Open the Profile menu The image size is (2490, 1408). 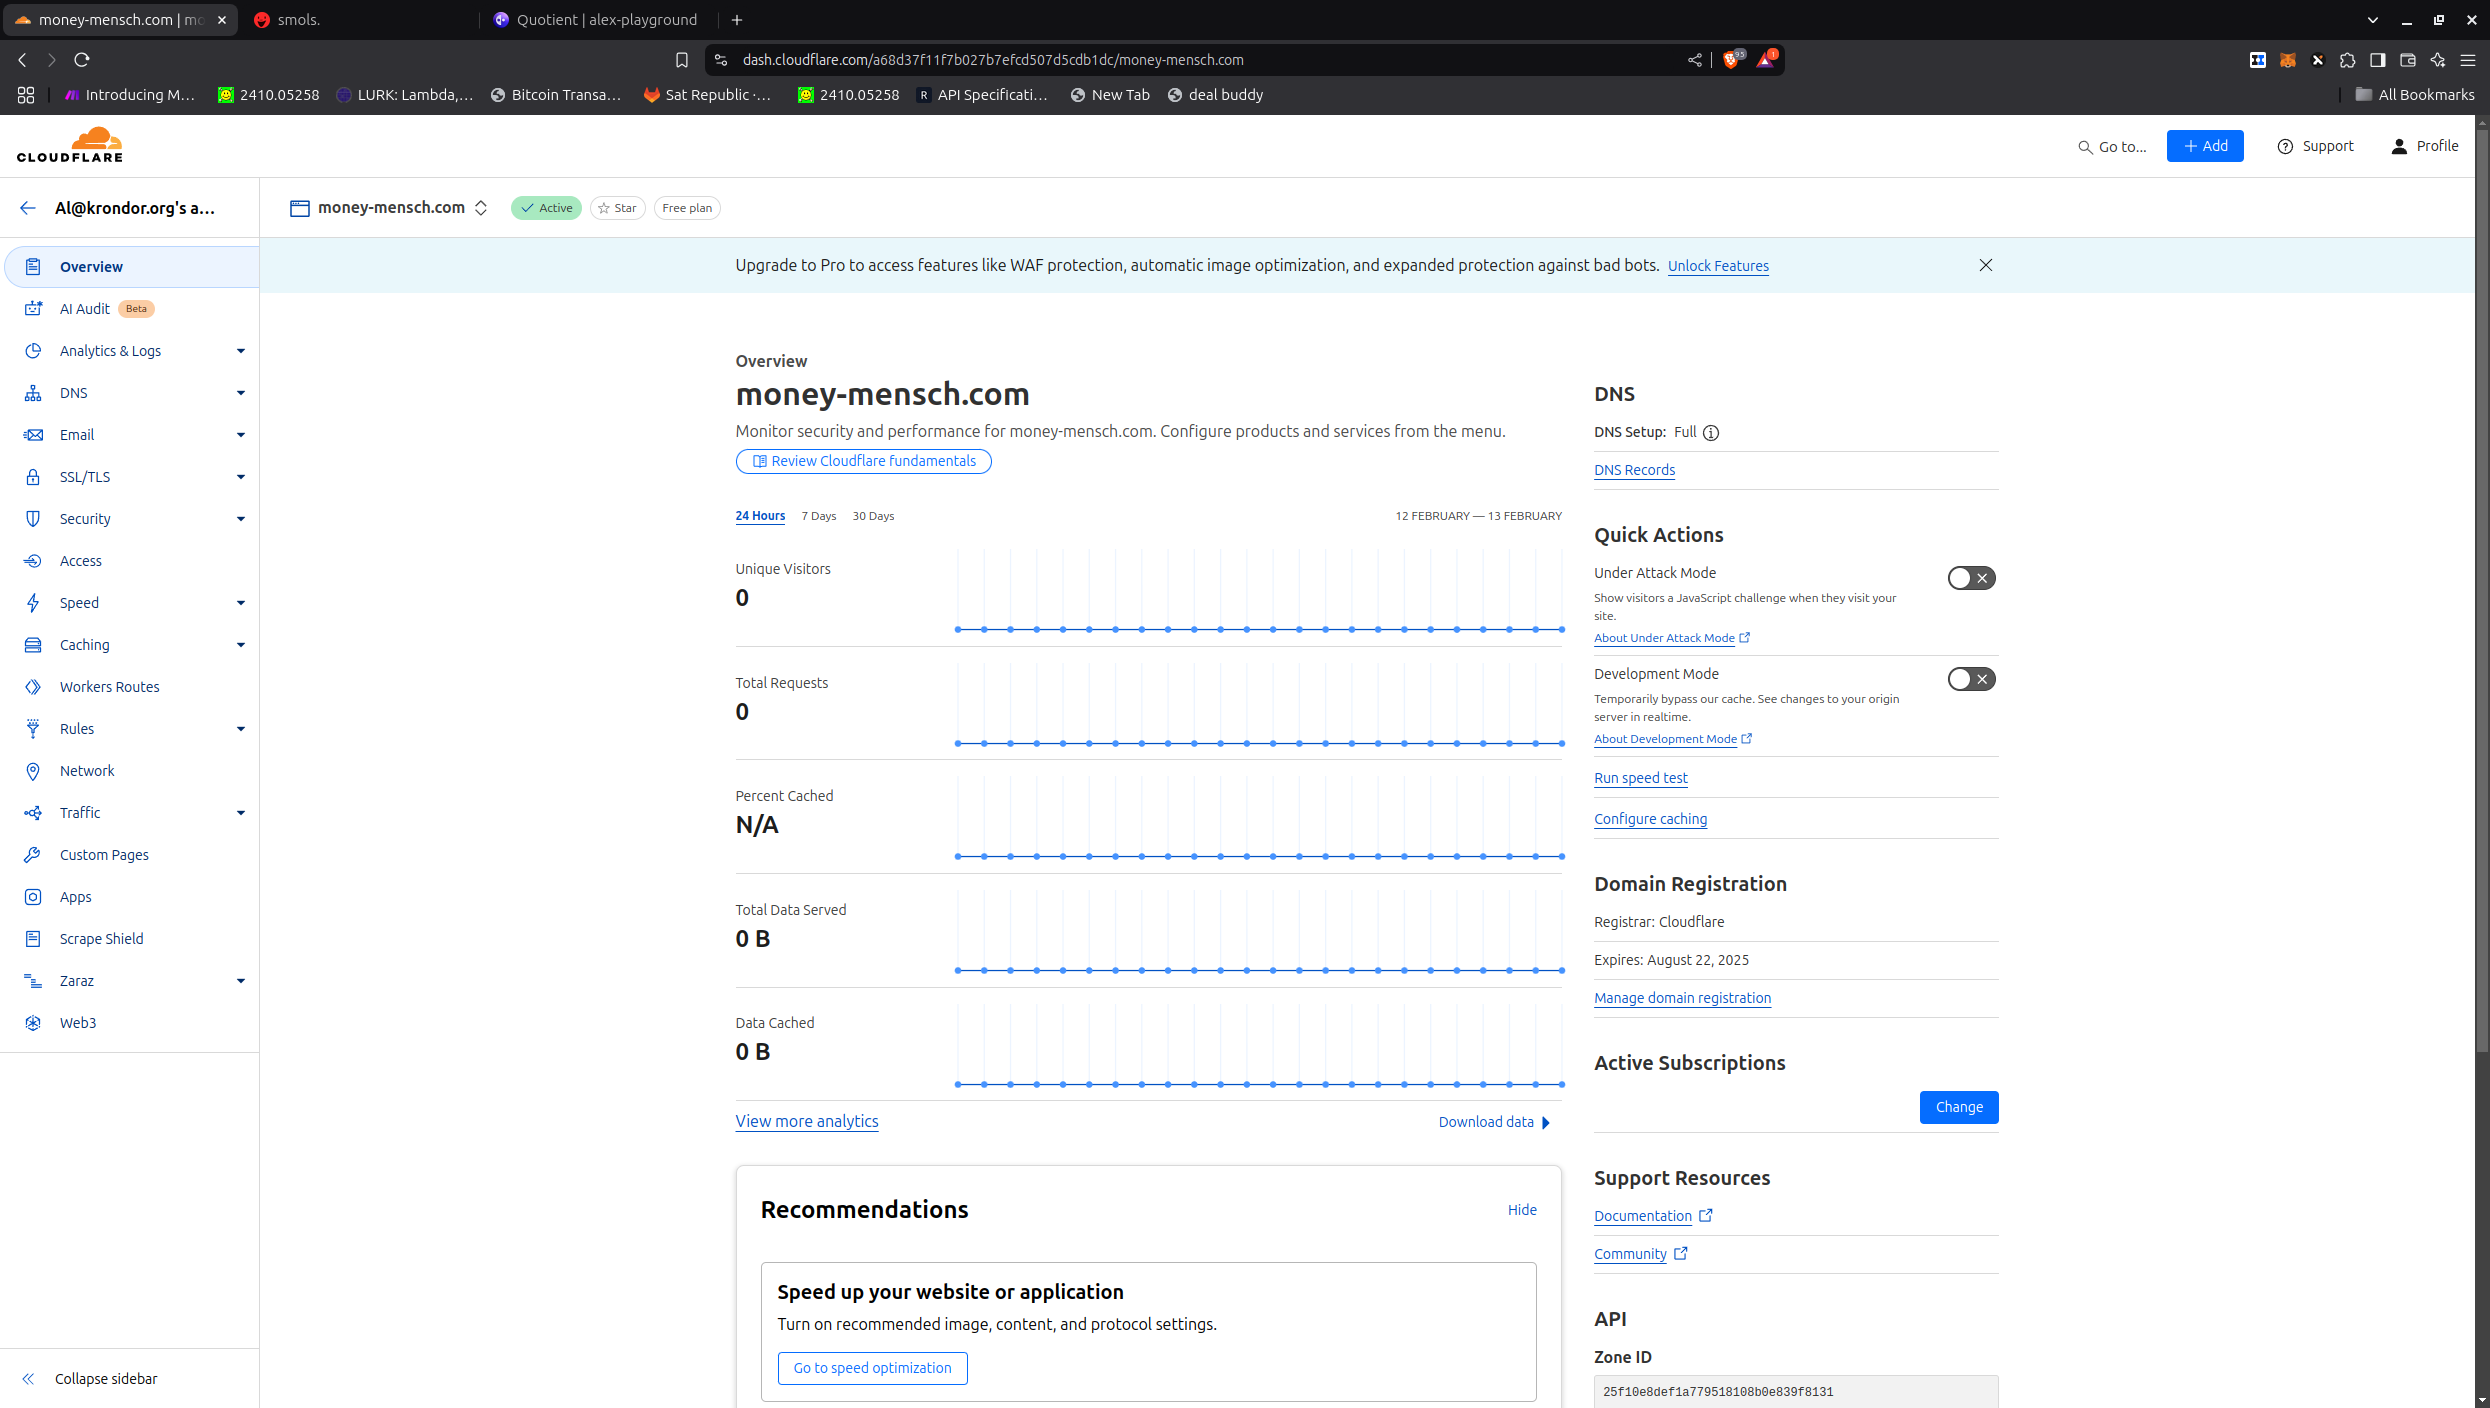(x=2424, y=145)
